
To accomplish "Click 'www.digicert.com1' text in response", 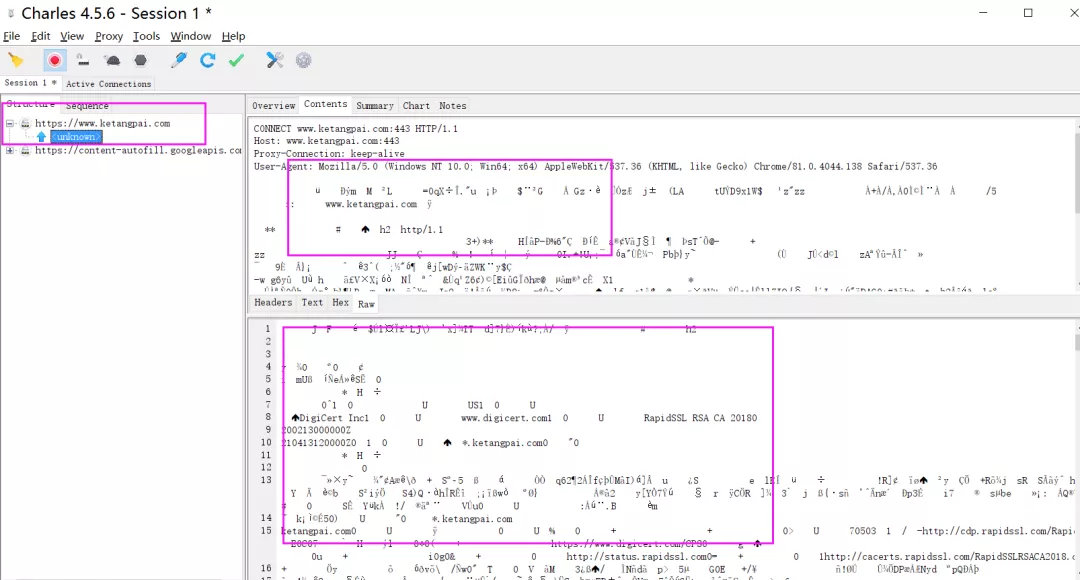I will tap(506, 417).
